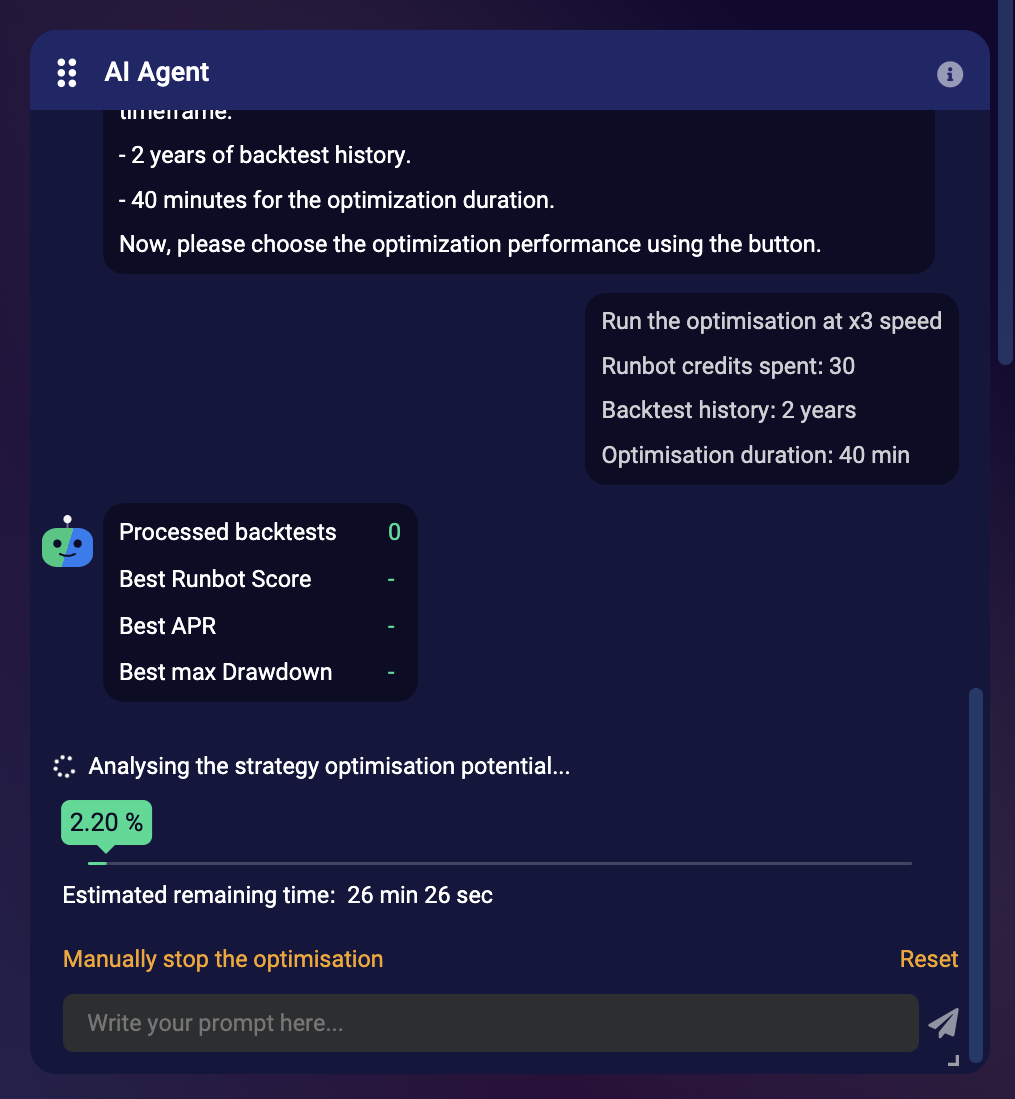Focus the "Write your prompt here" field

pyautogui.click(x=490, y=1023)
